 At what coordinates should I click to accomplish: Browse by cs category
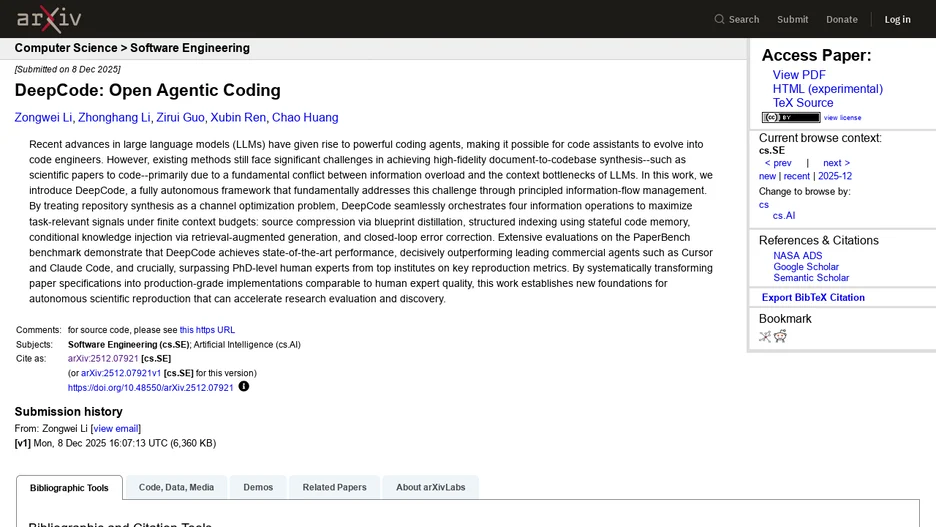[x=763, y=204]
